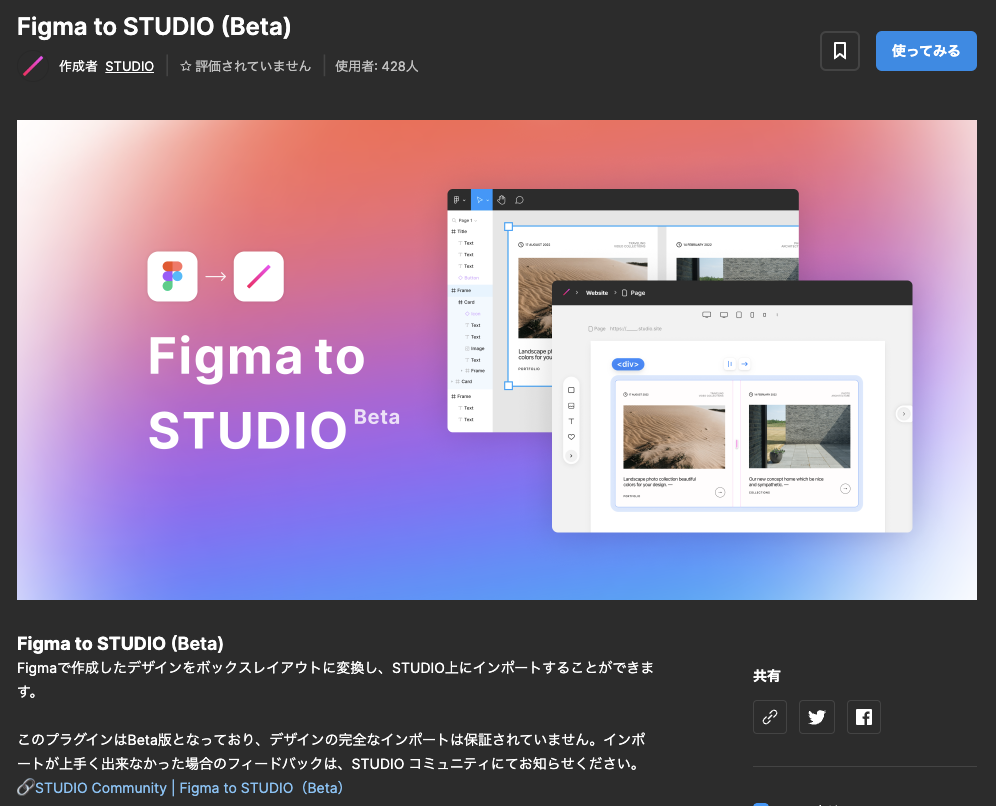This screenshot has height=806, width=996.
Task: Select the Move tool in the Figma toolbar
Action: tap(479, 201)
